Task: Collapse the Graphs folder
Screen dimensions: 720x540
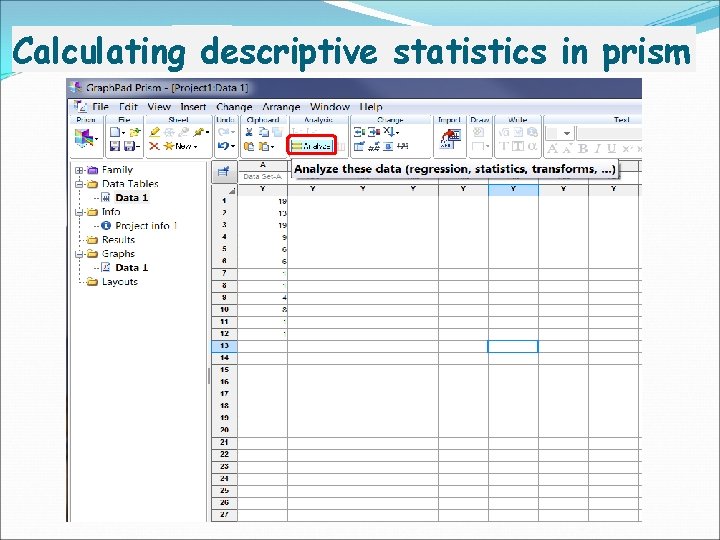Action: tap(79, 254)
